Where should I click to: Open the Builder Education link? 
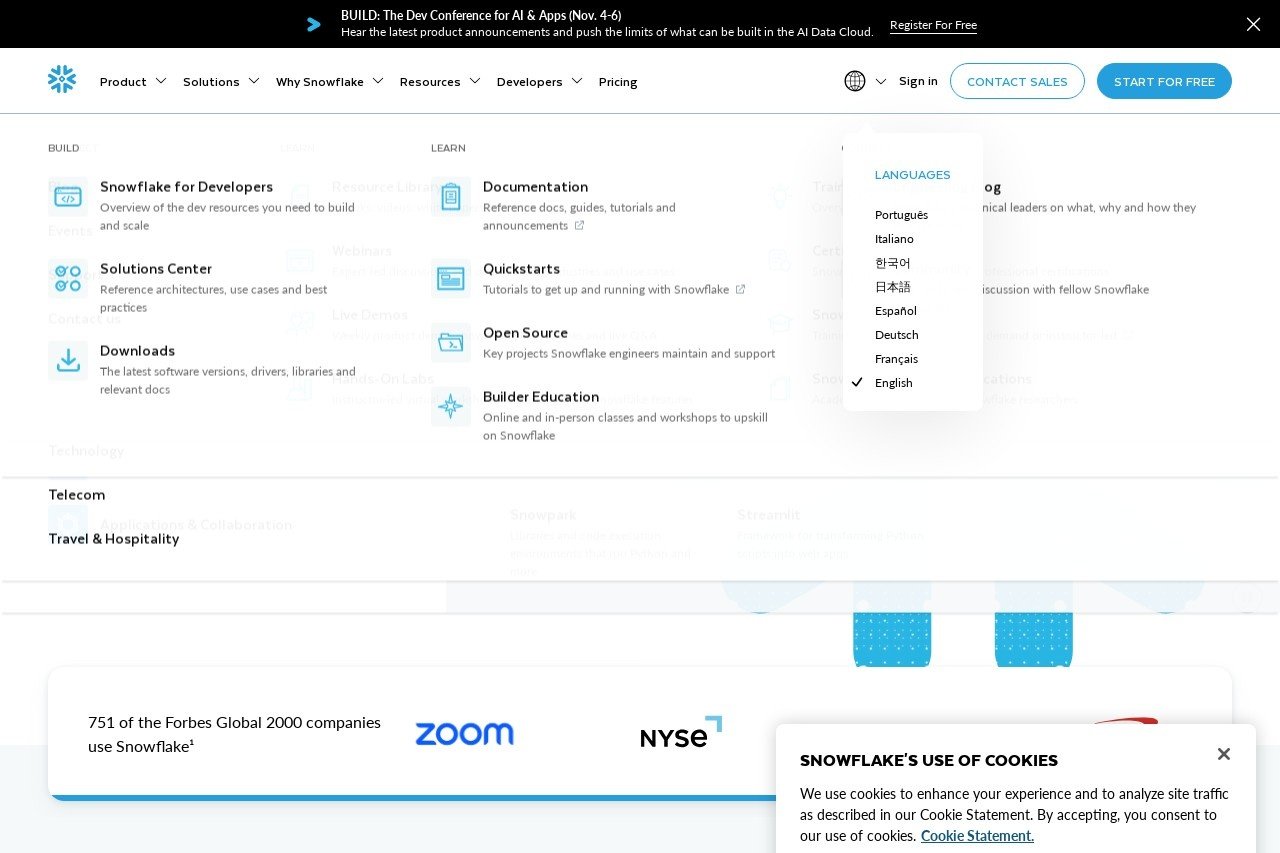click(541, 397)
